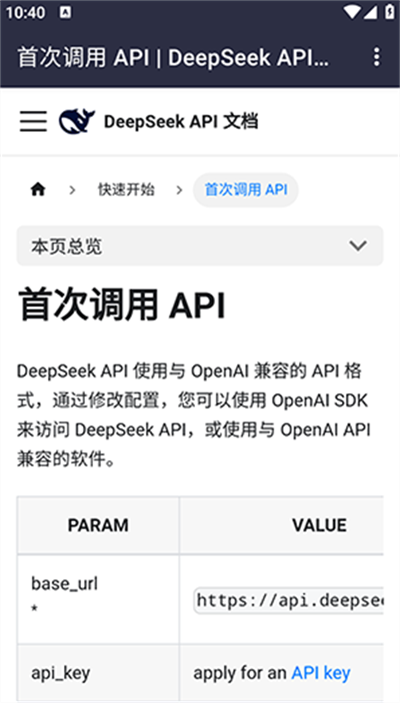Tap the api_key parameter cell

(x=98, y=673)
